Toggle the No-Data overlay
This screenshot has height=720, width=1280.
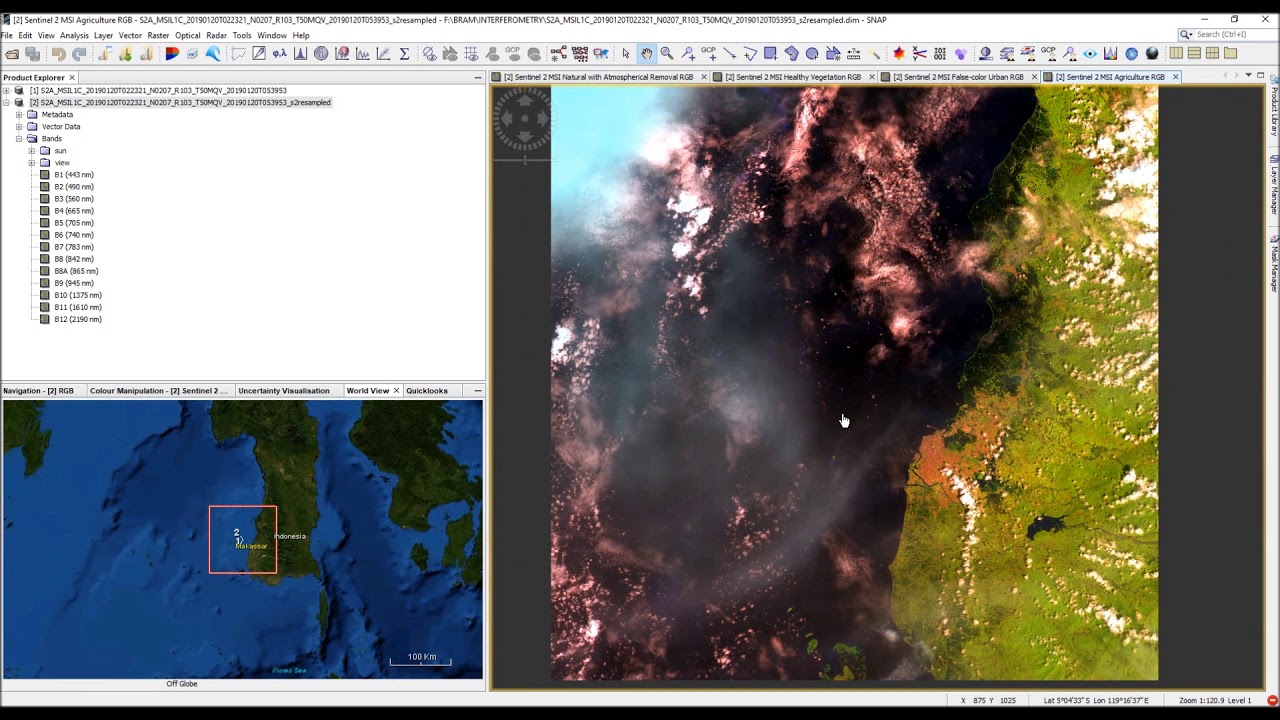[429, 54]
